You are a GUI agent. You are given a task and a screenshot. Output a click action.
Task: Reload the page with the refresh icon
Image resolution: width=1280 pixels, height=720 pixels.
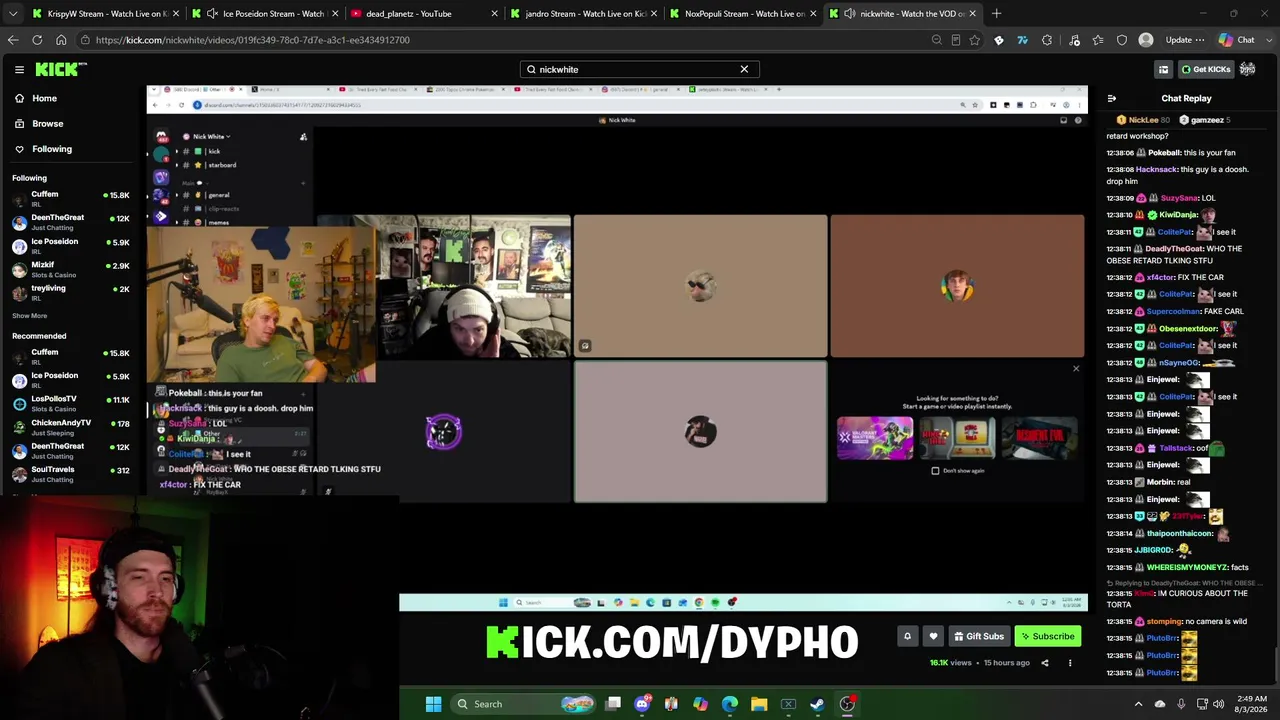pos(37,40)
